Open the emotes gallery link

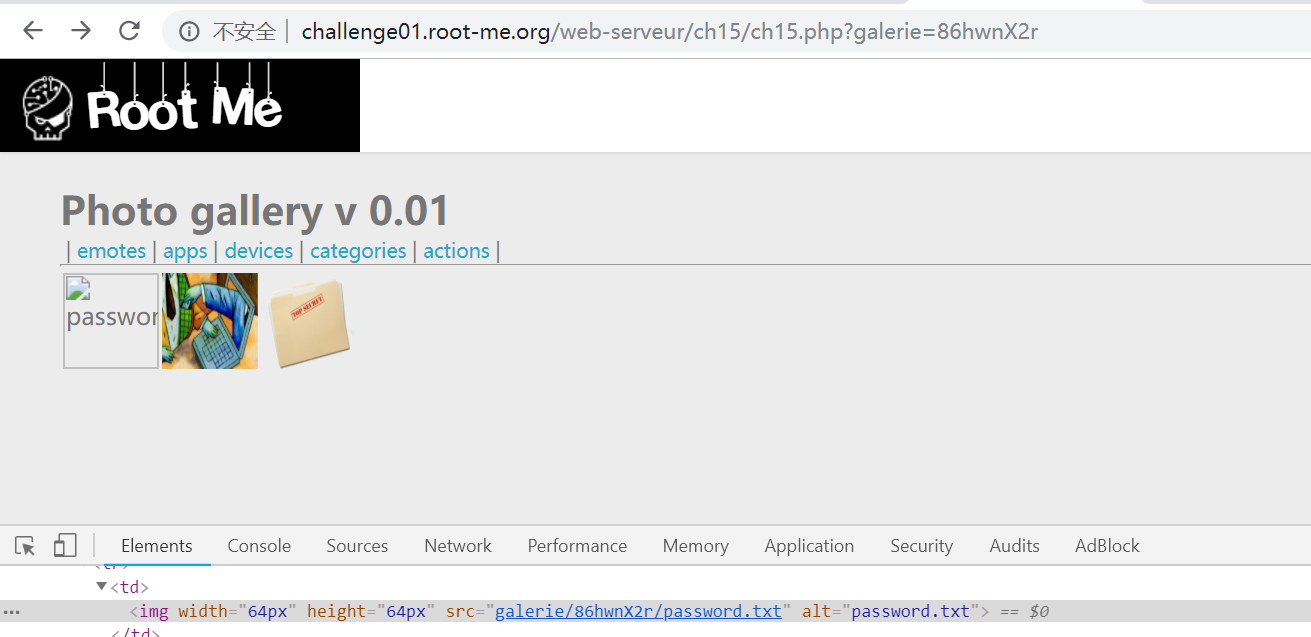[111, 251]
